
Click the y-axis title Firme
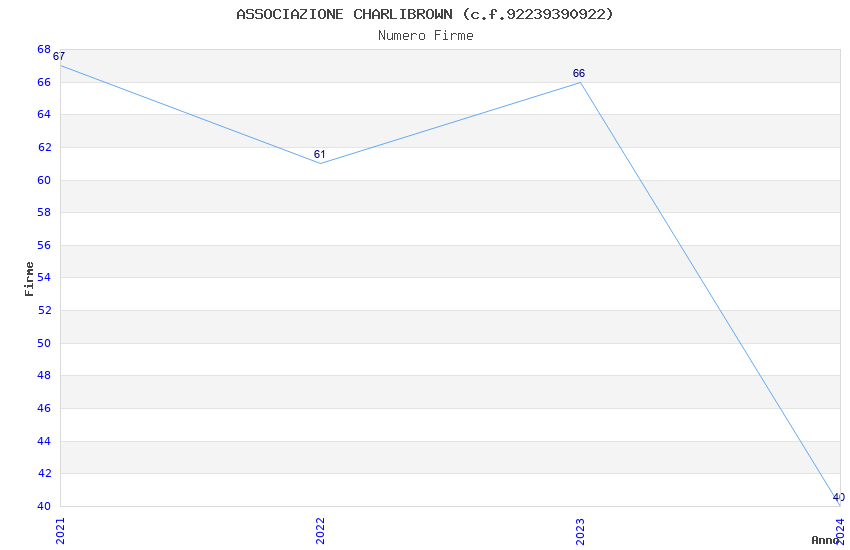pos(29,279)
